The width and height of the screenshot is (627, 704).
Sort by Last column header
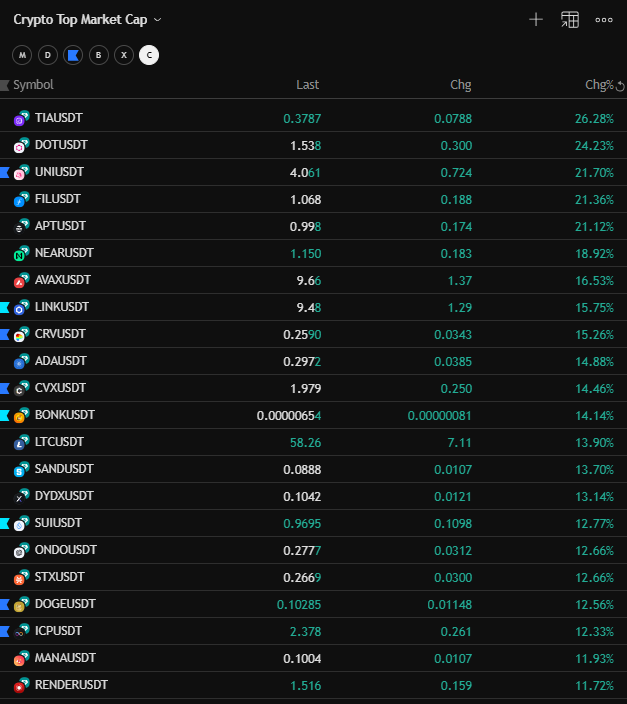308,85
